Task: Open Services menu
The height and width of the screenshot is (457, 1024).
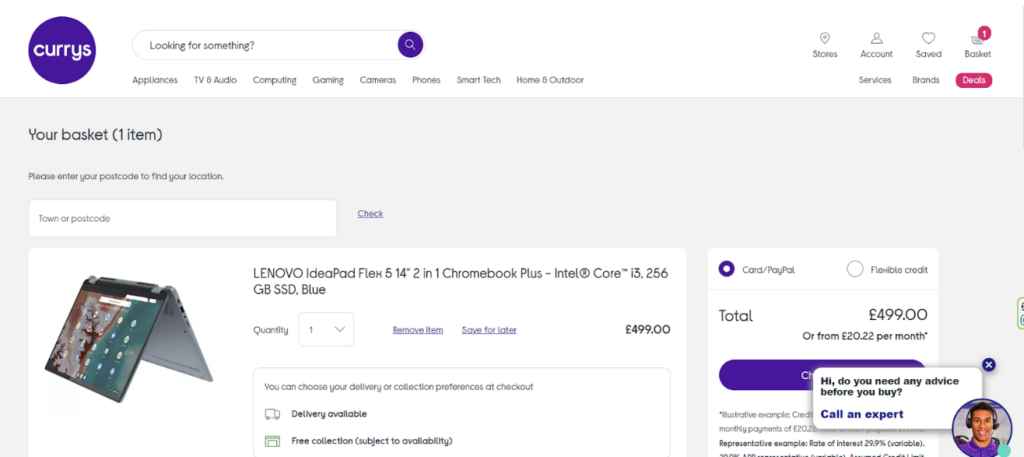Action: pos(875,80)
